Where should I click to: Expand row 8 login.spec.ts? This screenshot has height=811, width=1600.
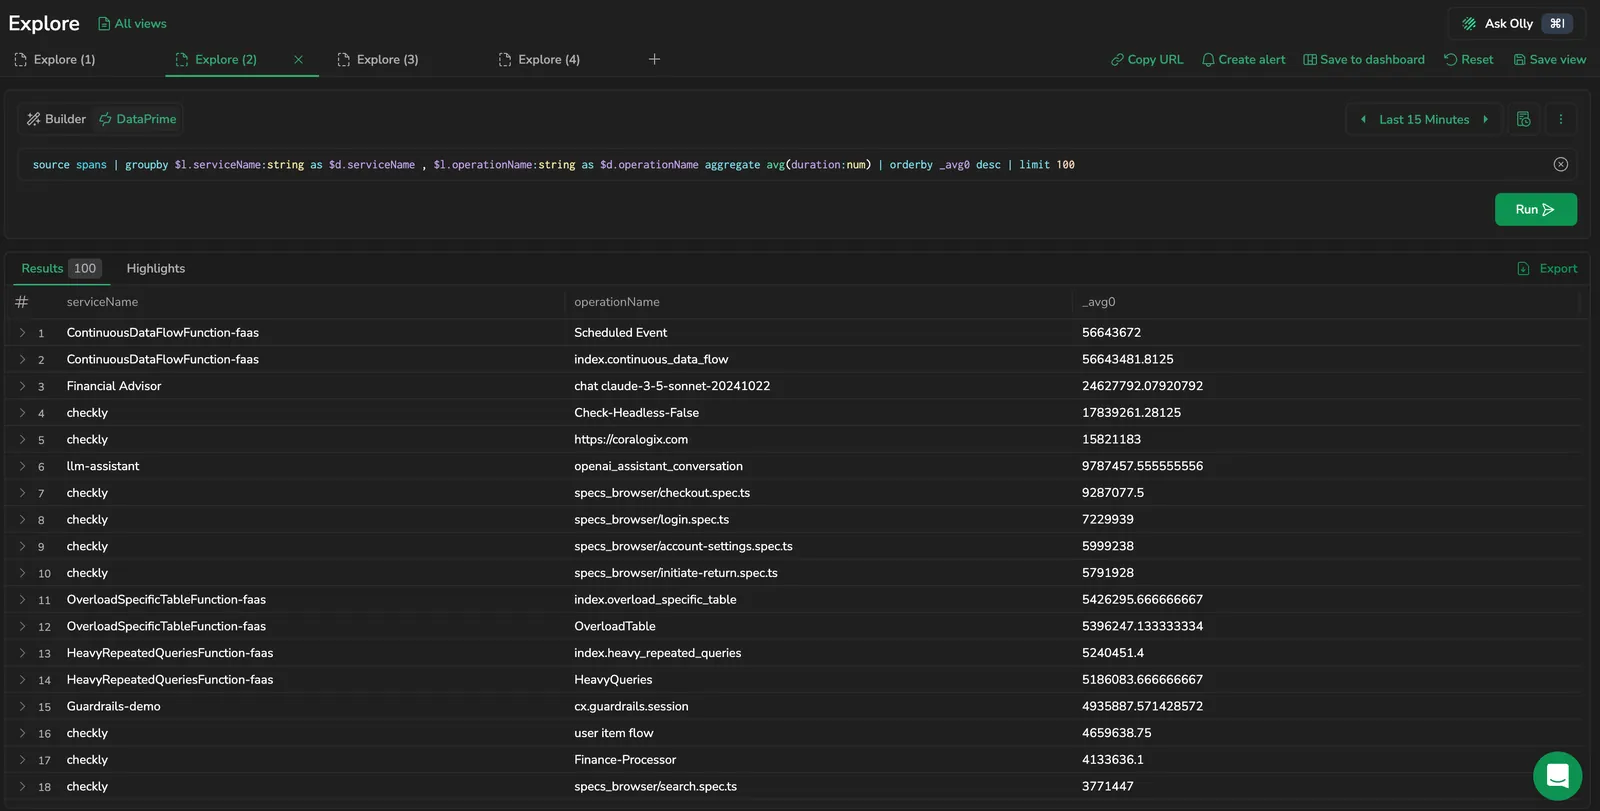tap(22, 519)
